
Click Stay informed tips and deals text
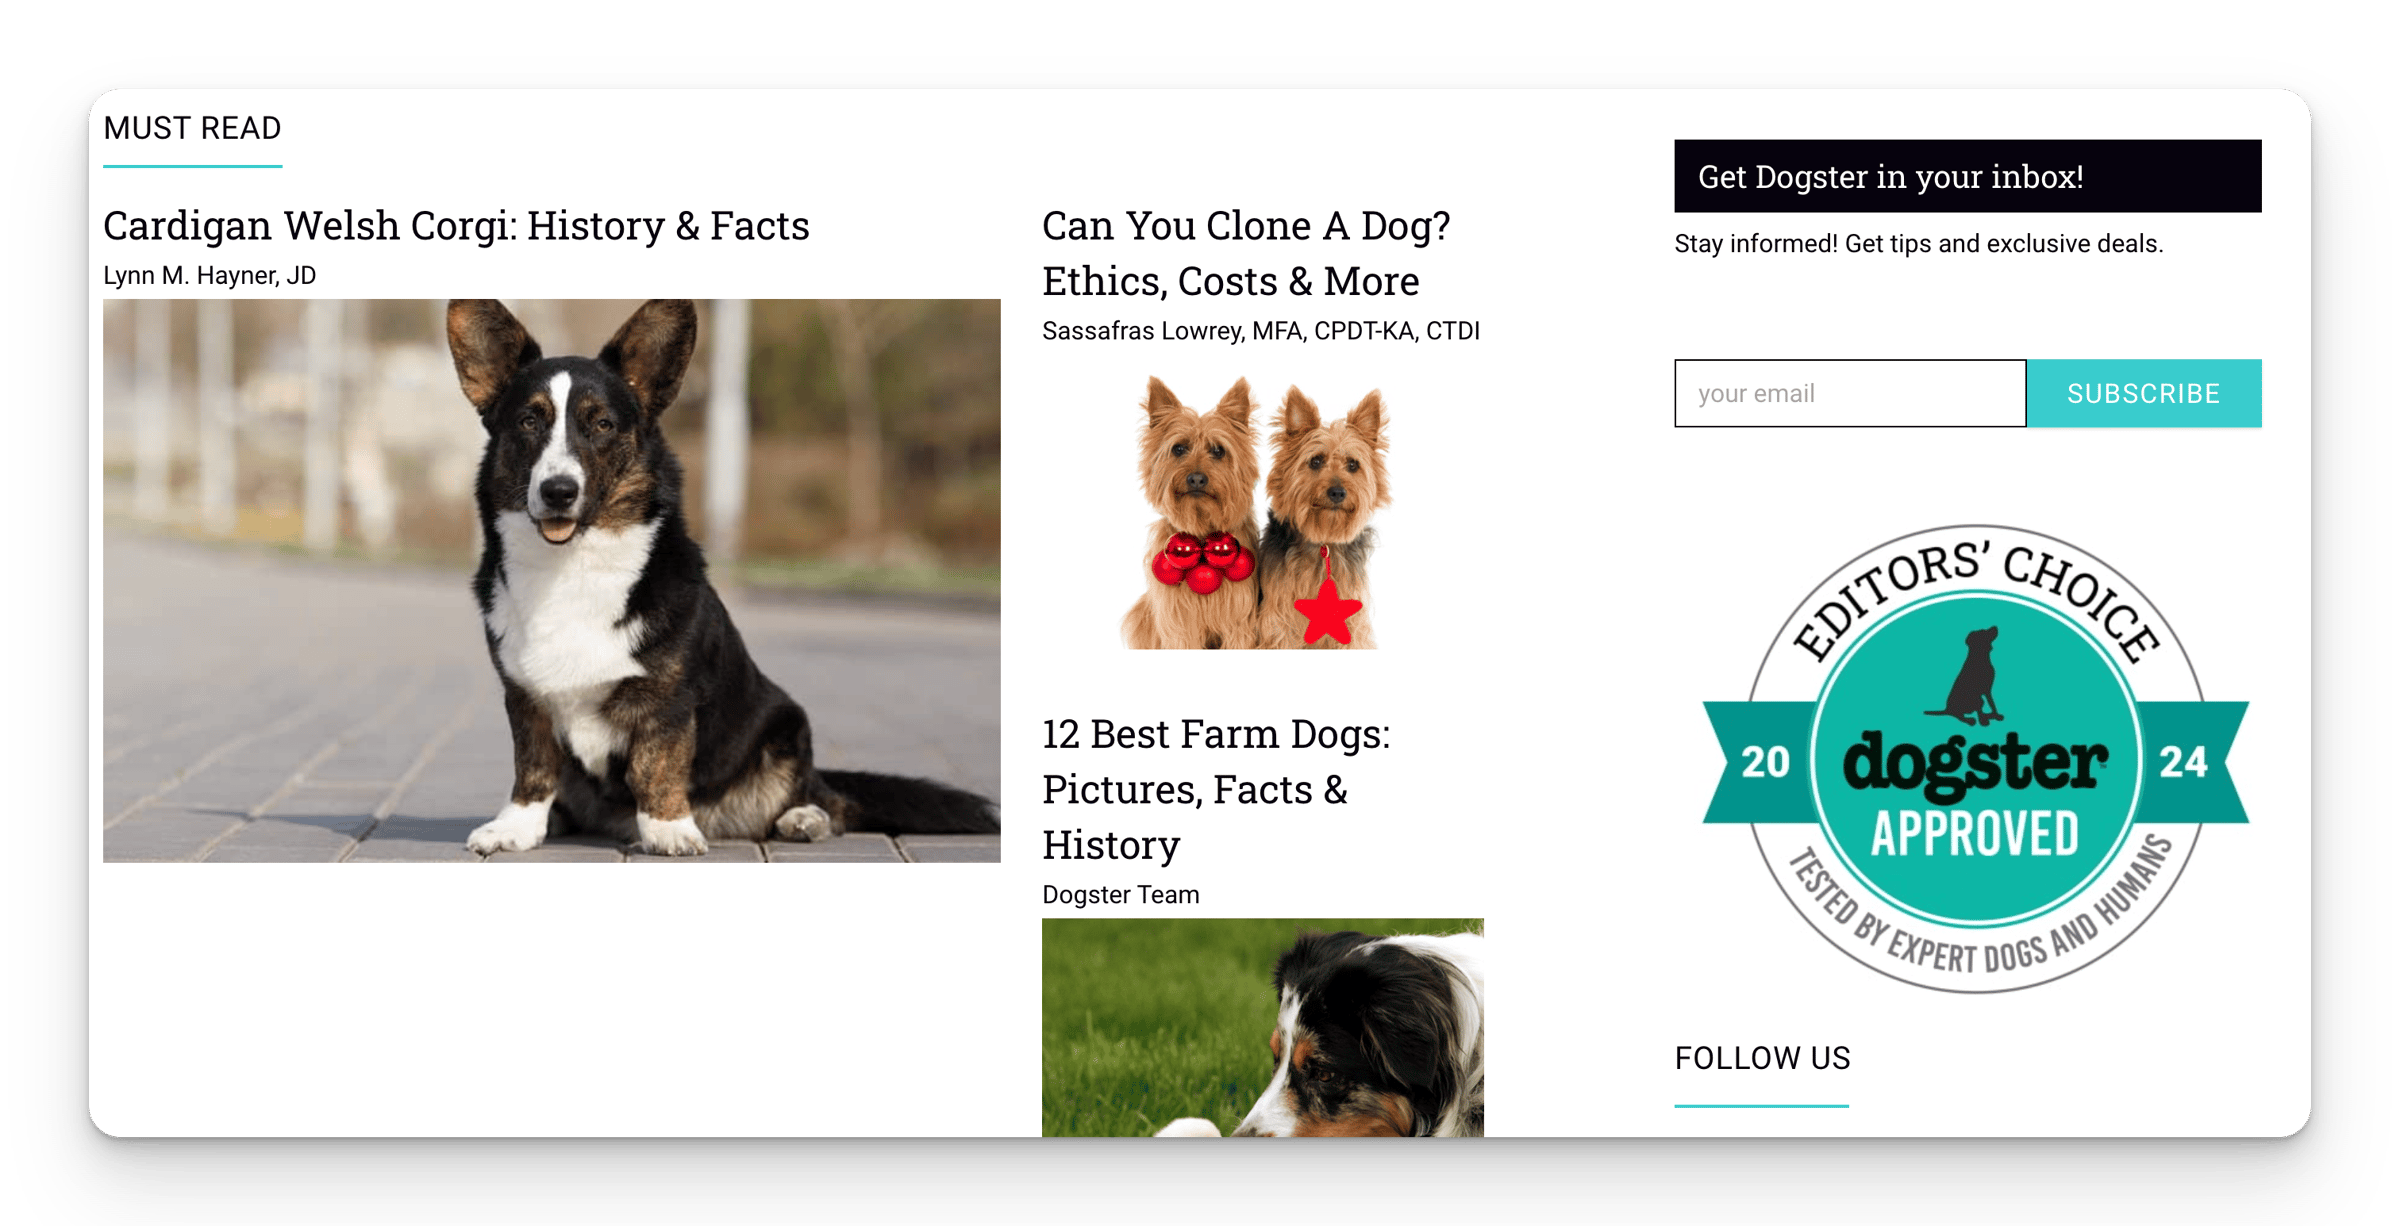coord(1918,244)
